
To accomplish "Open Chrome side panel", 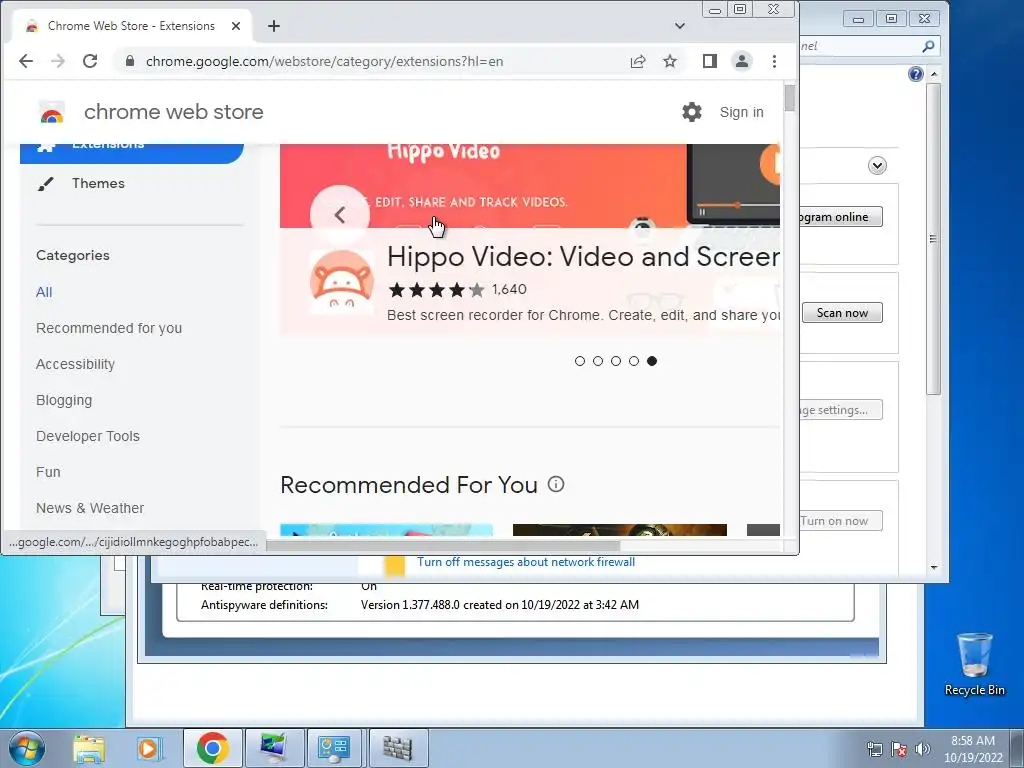I will (x=710, y=61).
